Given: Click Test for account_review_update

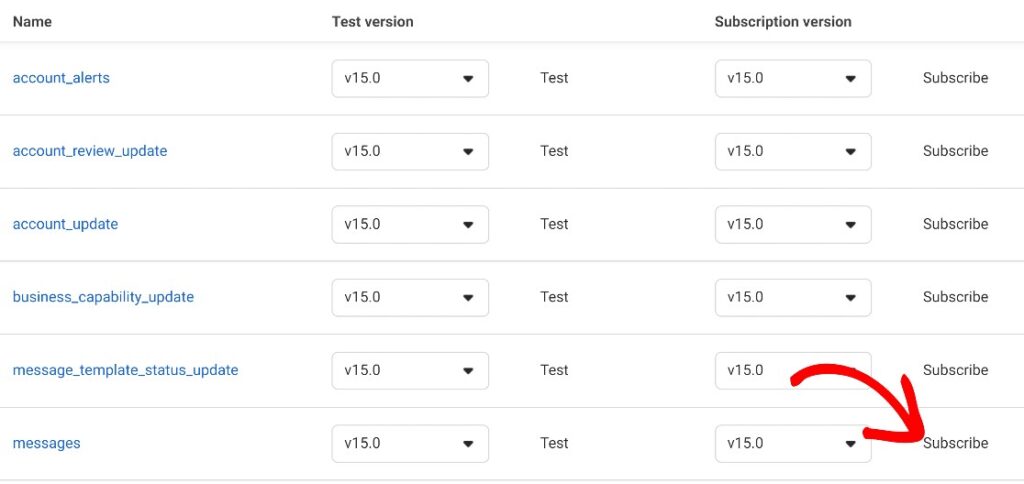Looking at the screenshot, I should click(x=554, y=151).
